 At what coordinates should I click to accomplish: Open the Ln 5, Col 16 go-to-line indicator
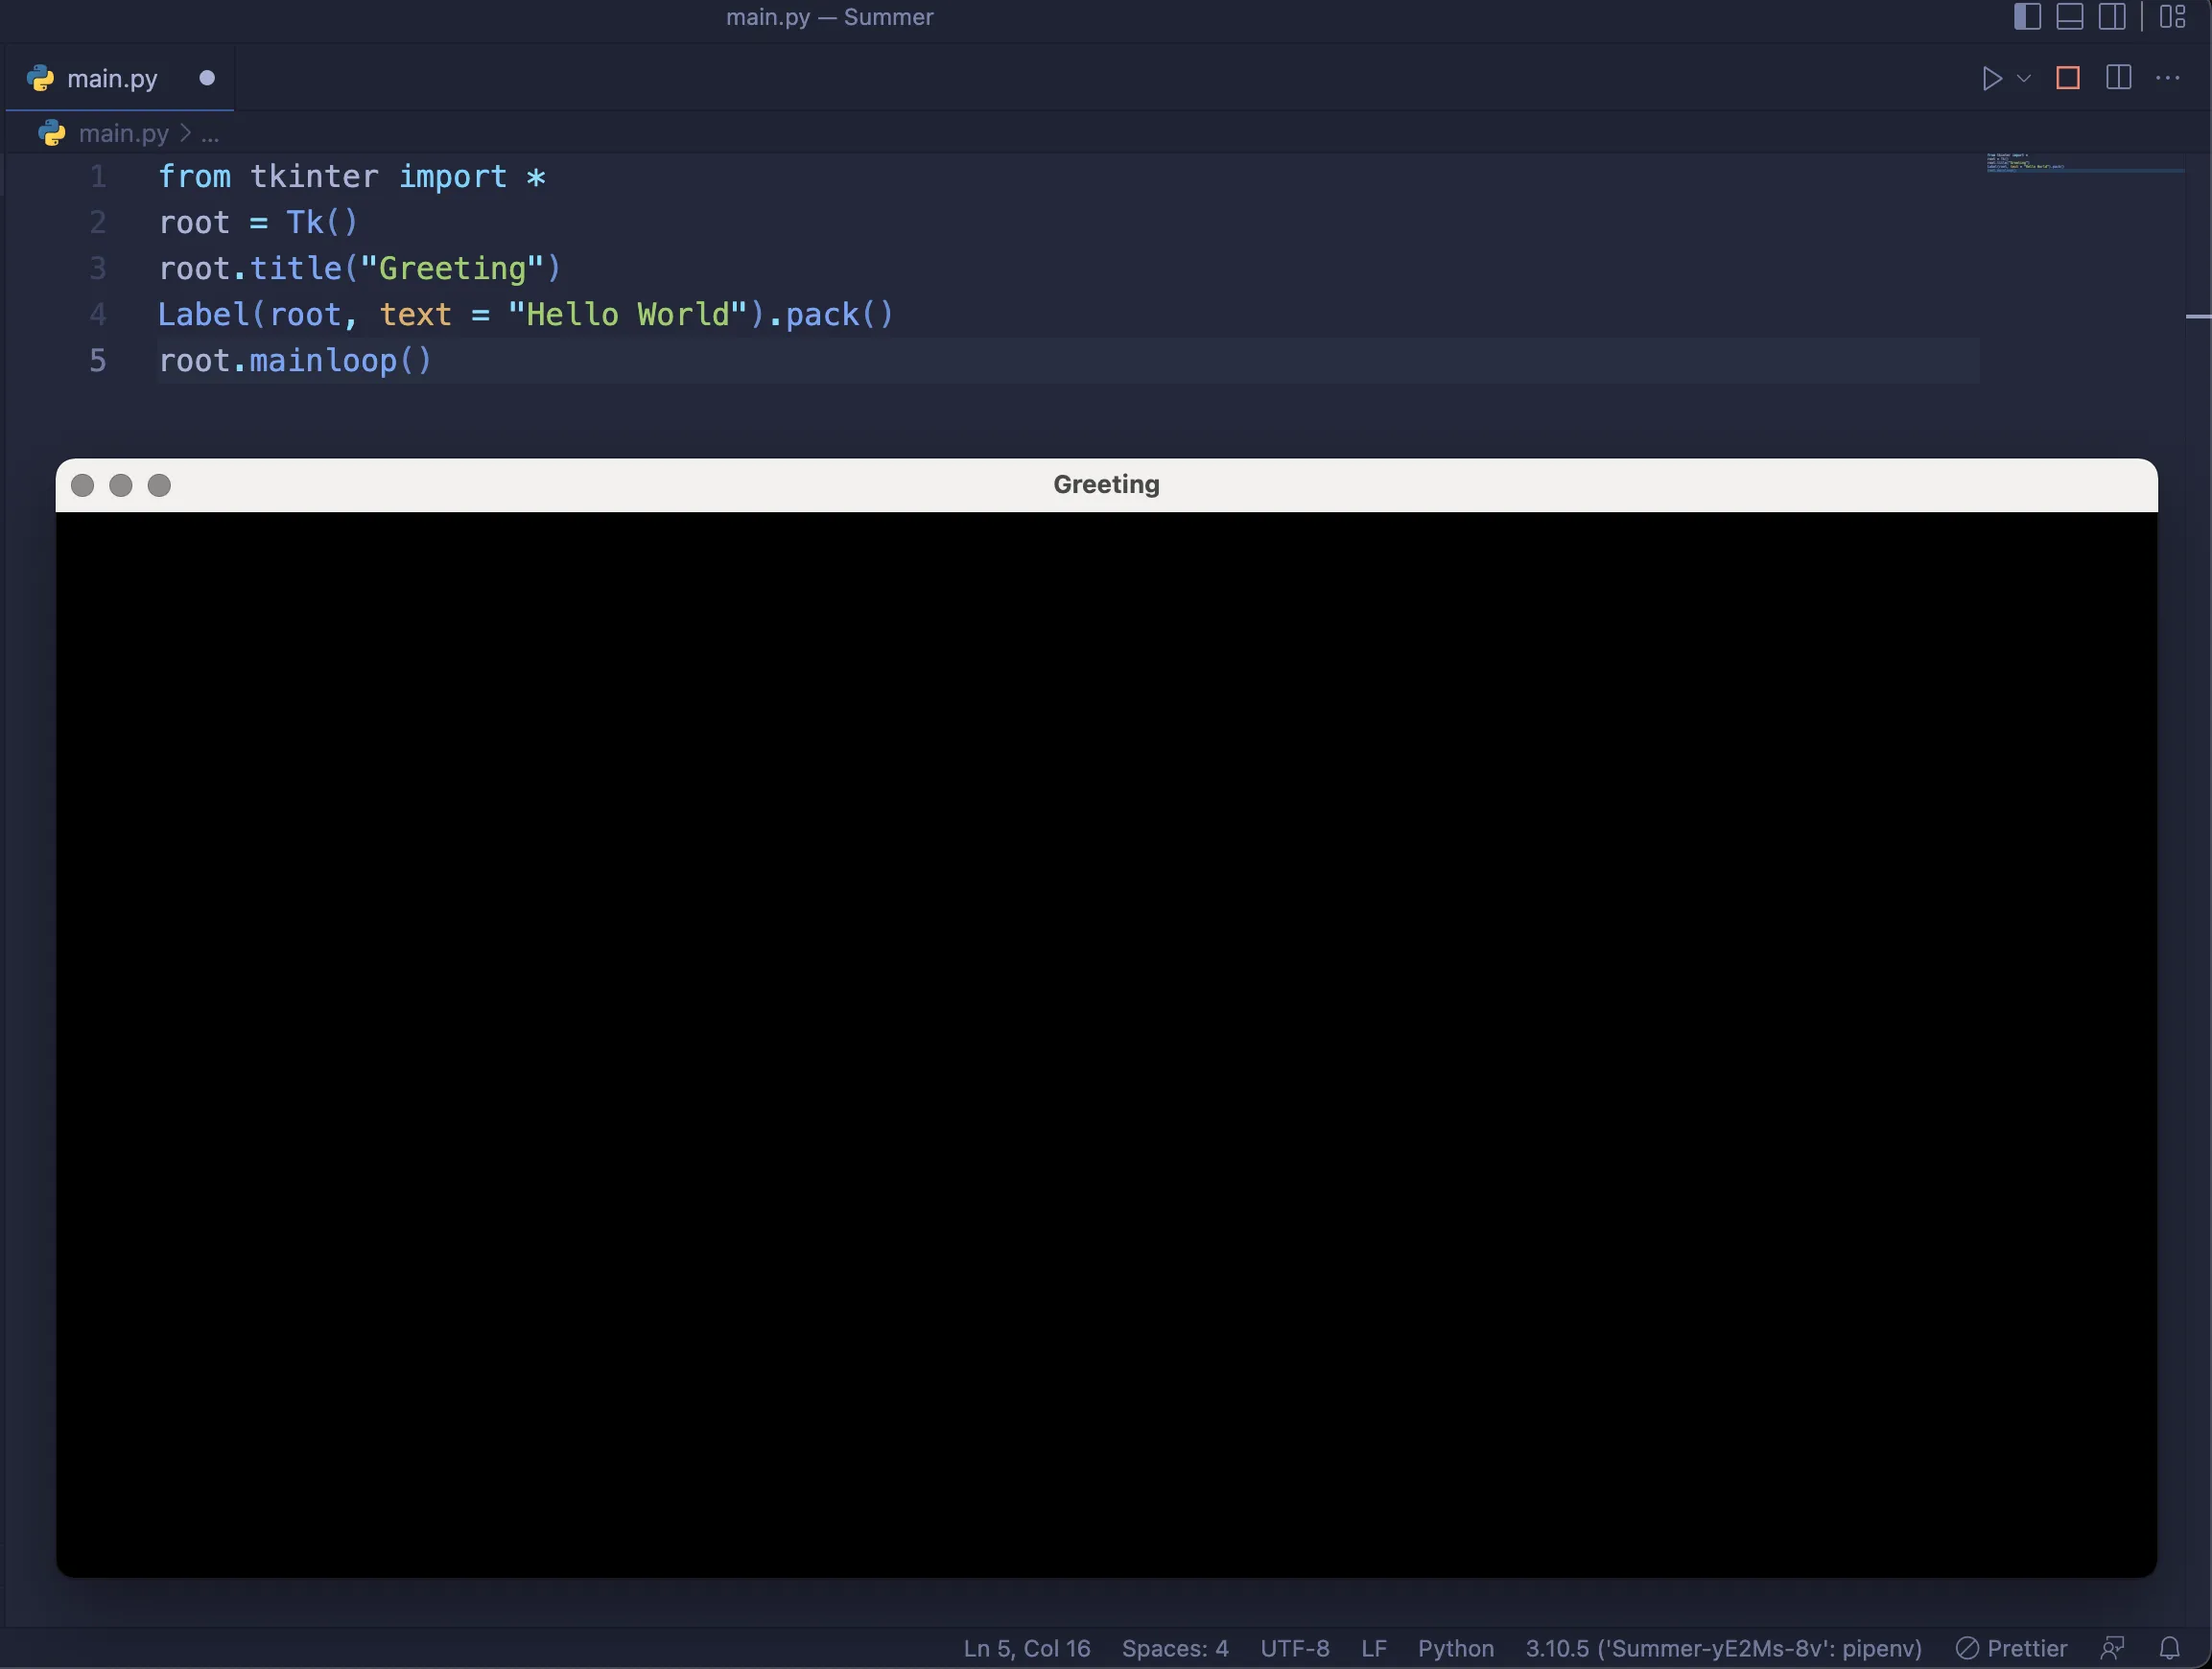(1026, 1648)
